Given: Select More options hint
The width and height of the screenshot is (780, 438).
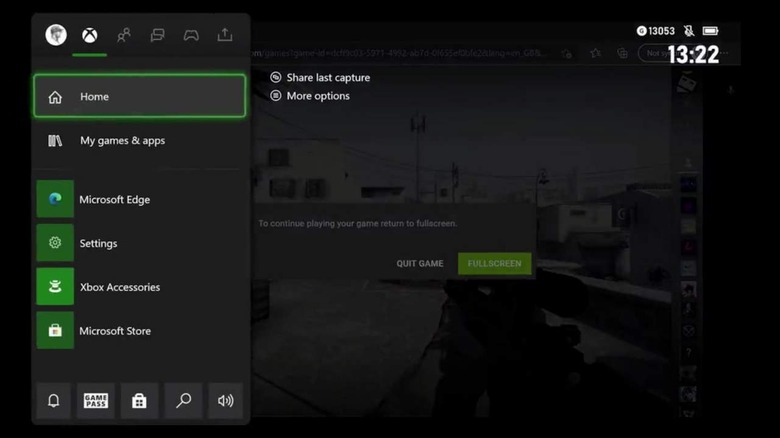Looking at the screenshot, I should (310, 96).
